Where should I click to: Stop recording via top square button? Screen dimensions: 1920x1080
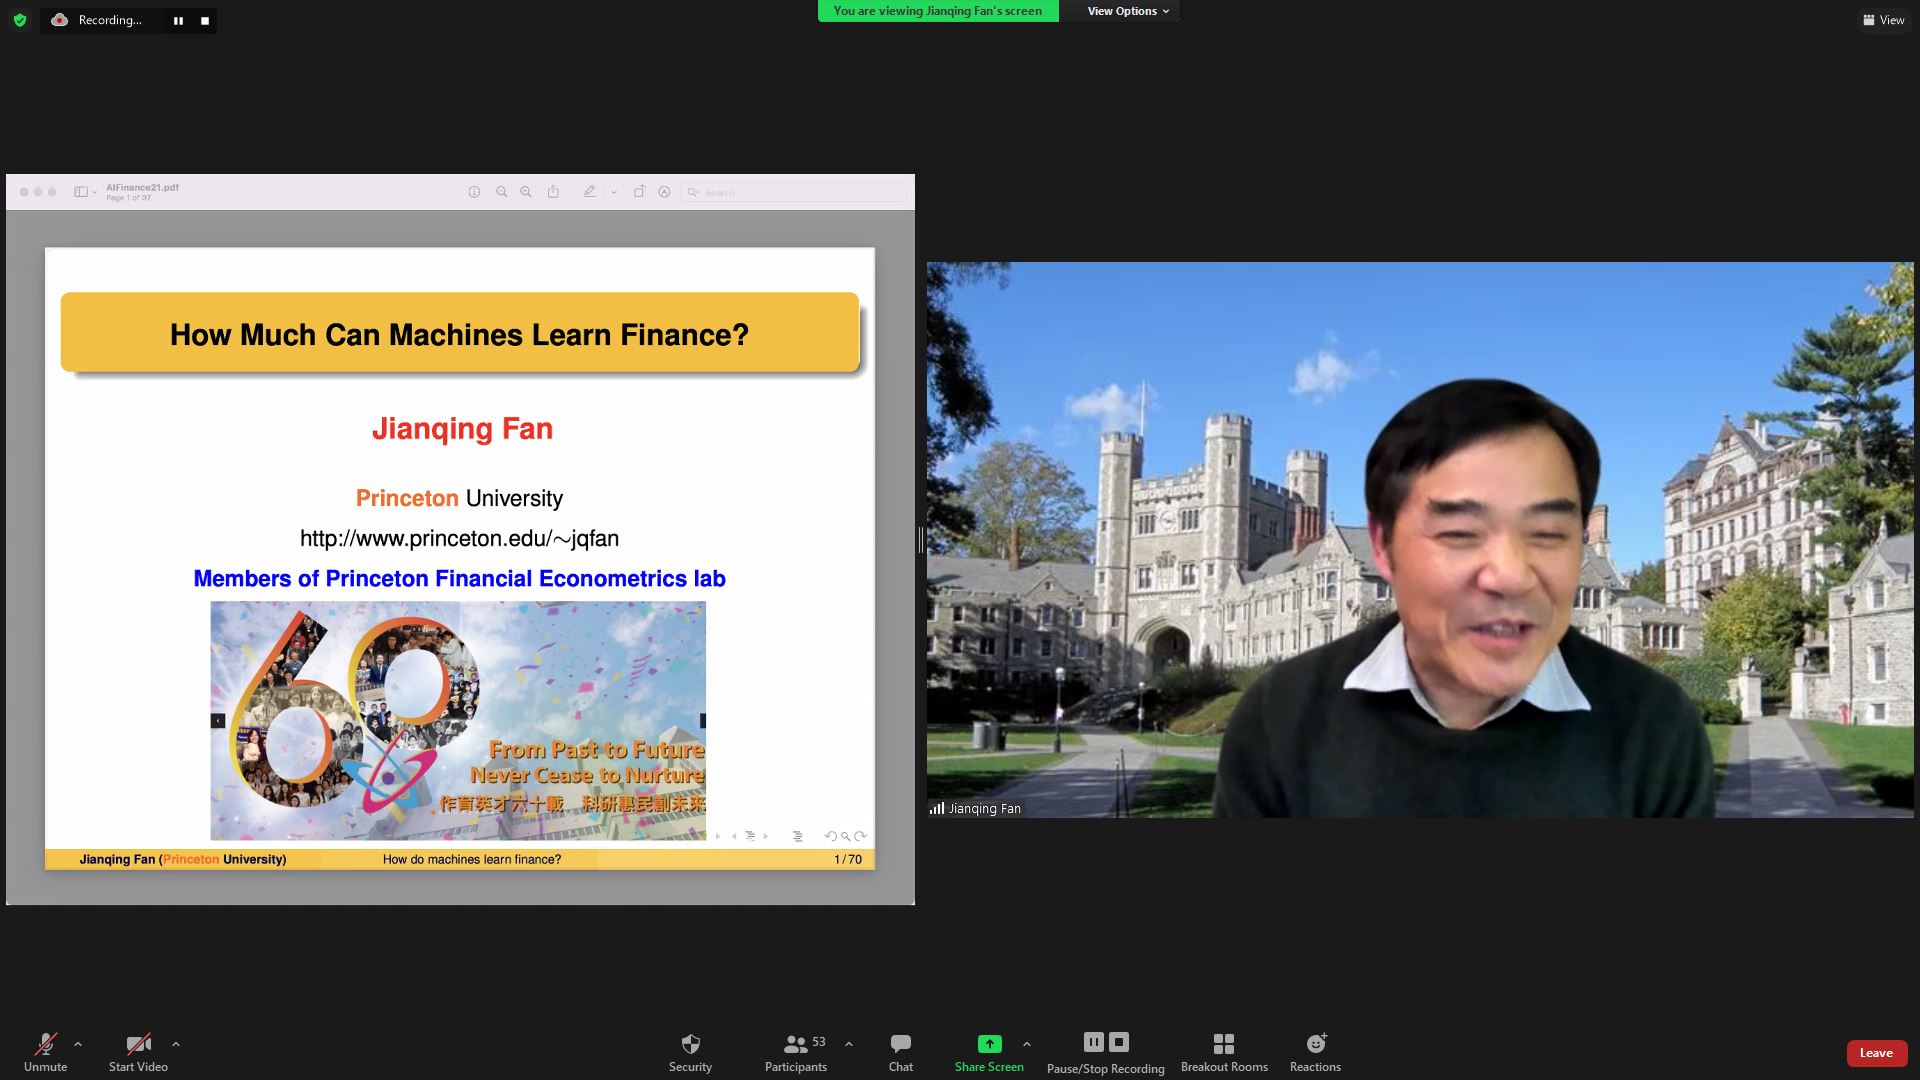click(205, 20)
